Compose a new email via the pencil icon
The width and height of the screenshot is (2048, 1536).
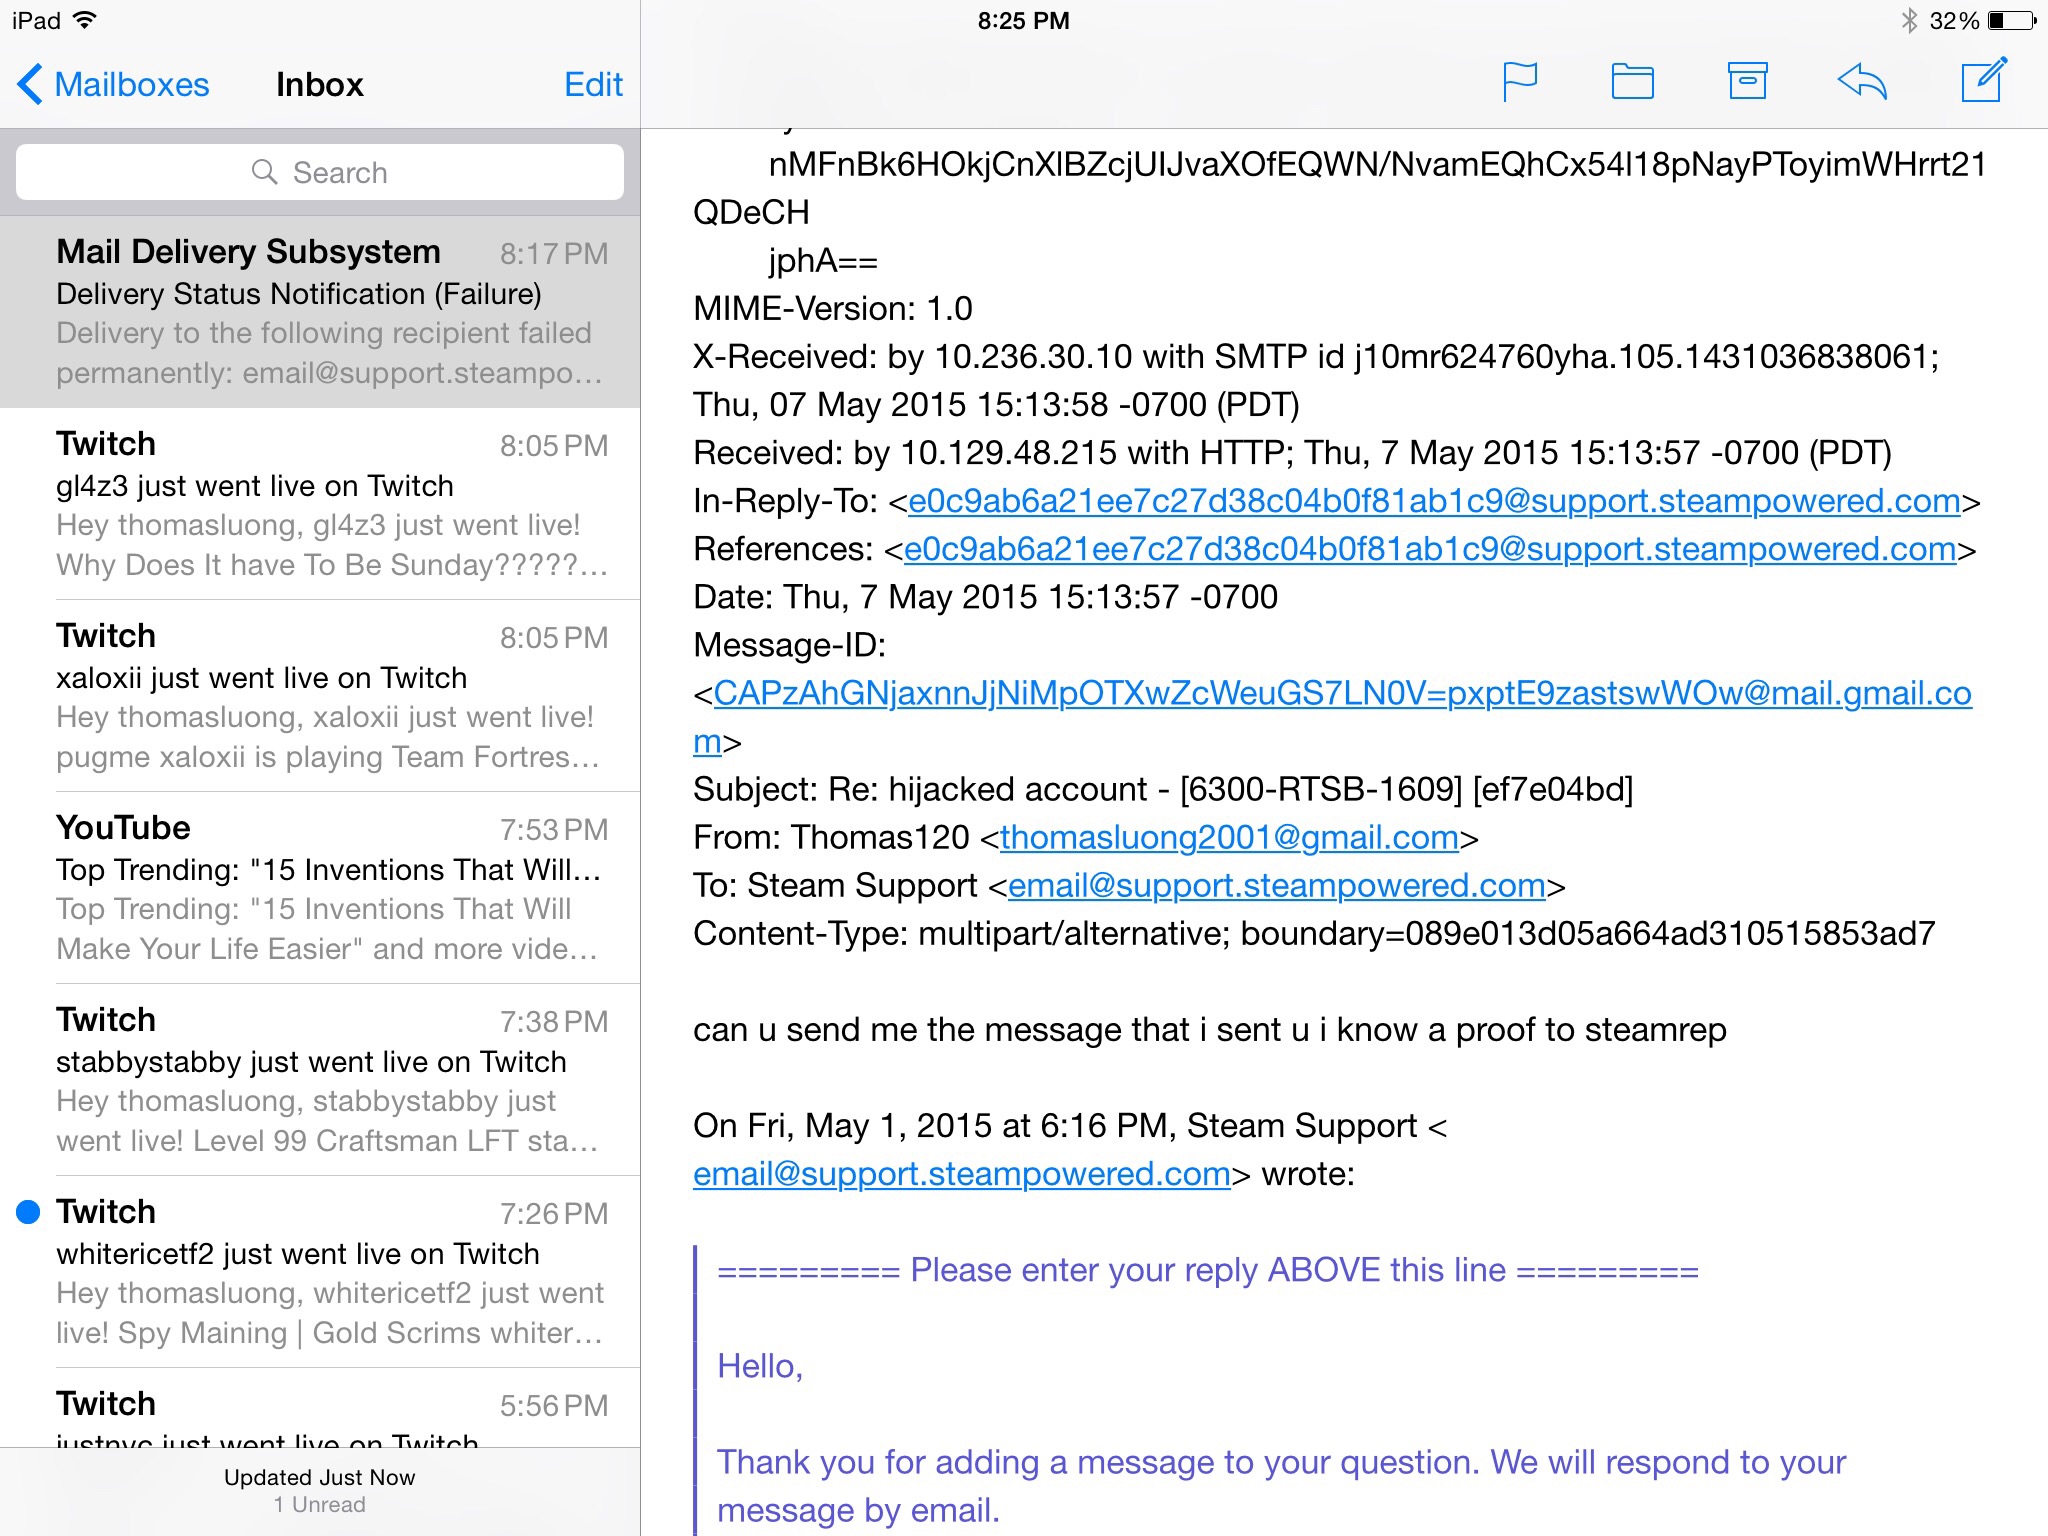tap(1983, 80)
